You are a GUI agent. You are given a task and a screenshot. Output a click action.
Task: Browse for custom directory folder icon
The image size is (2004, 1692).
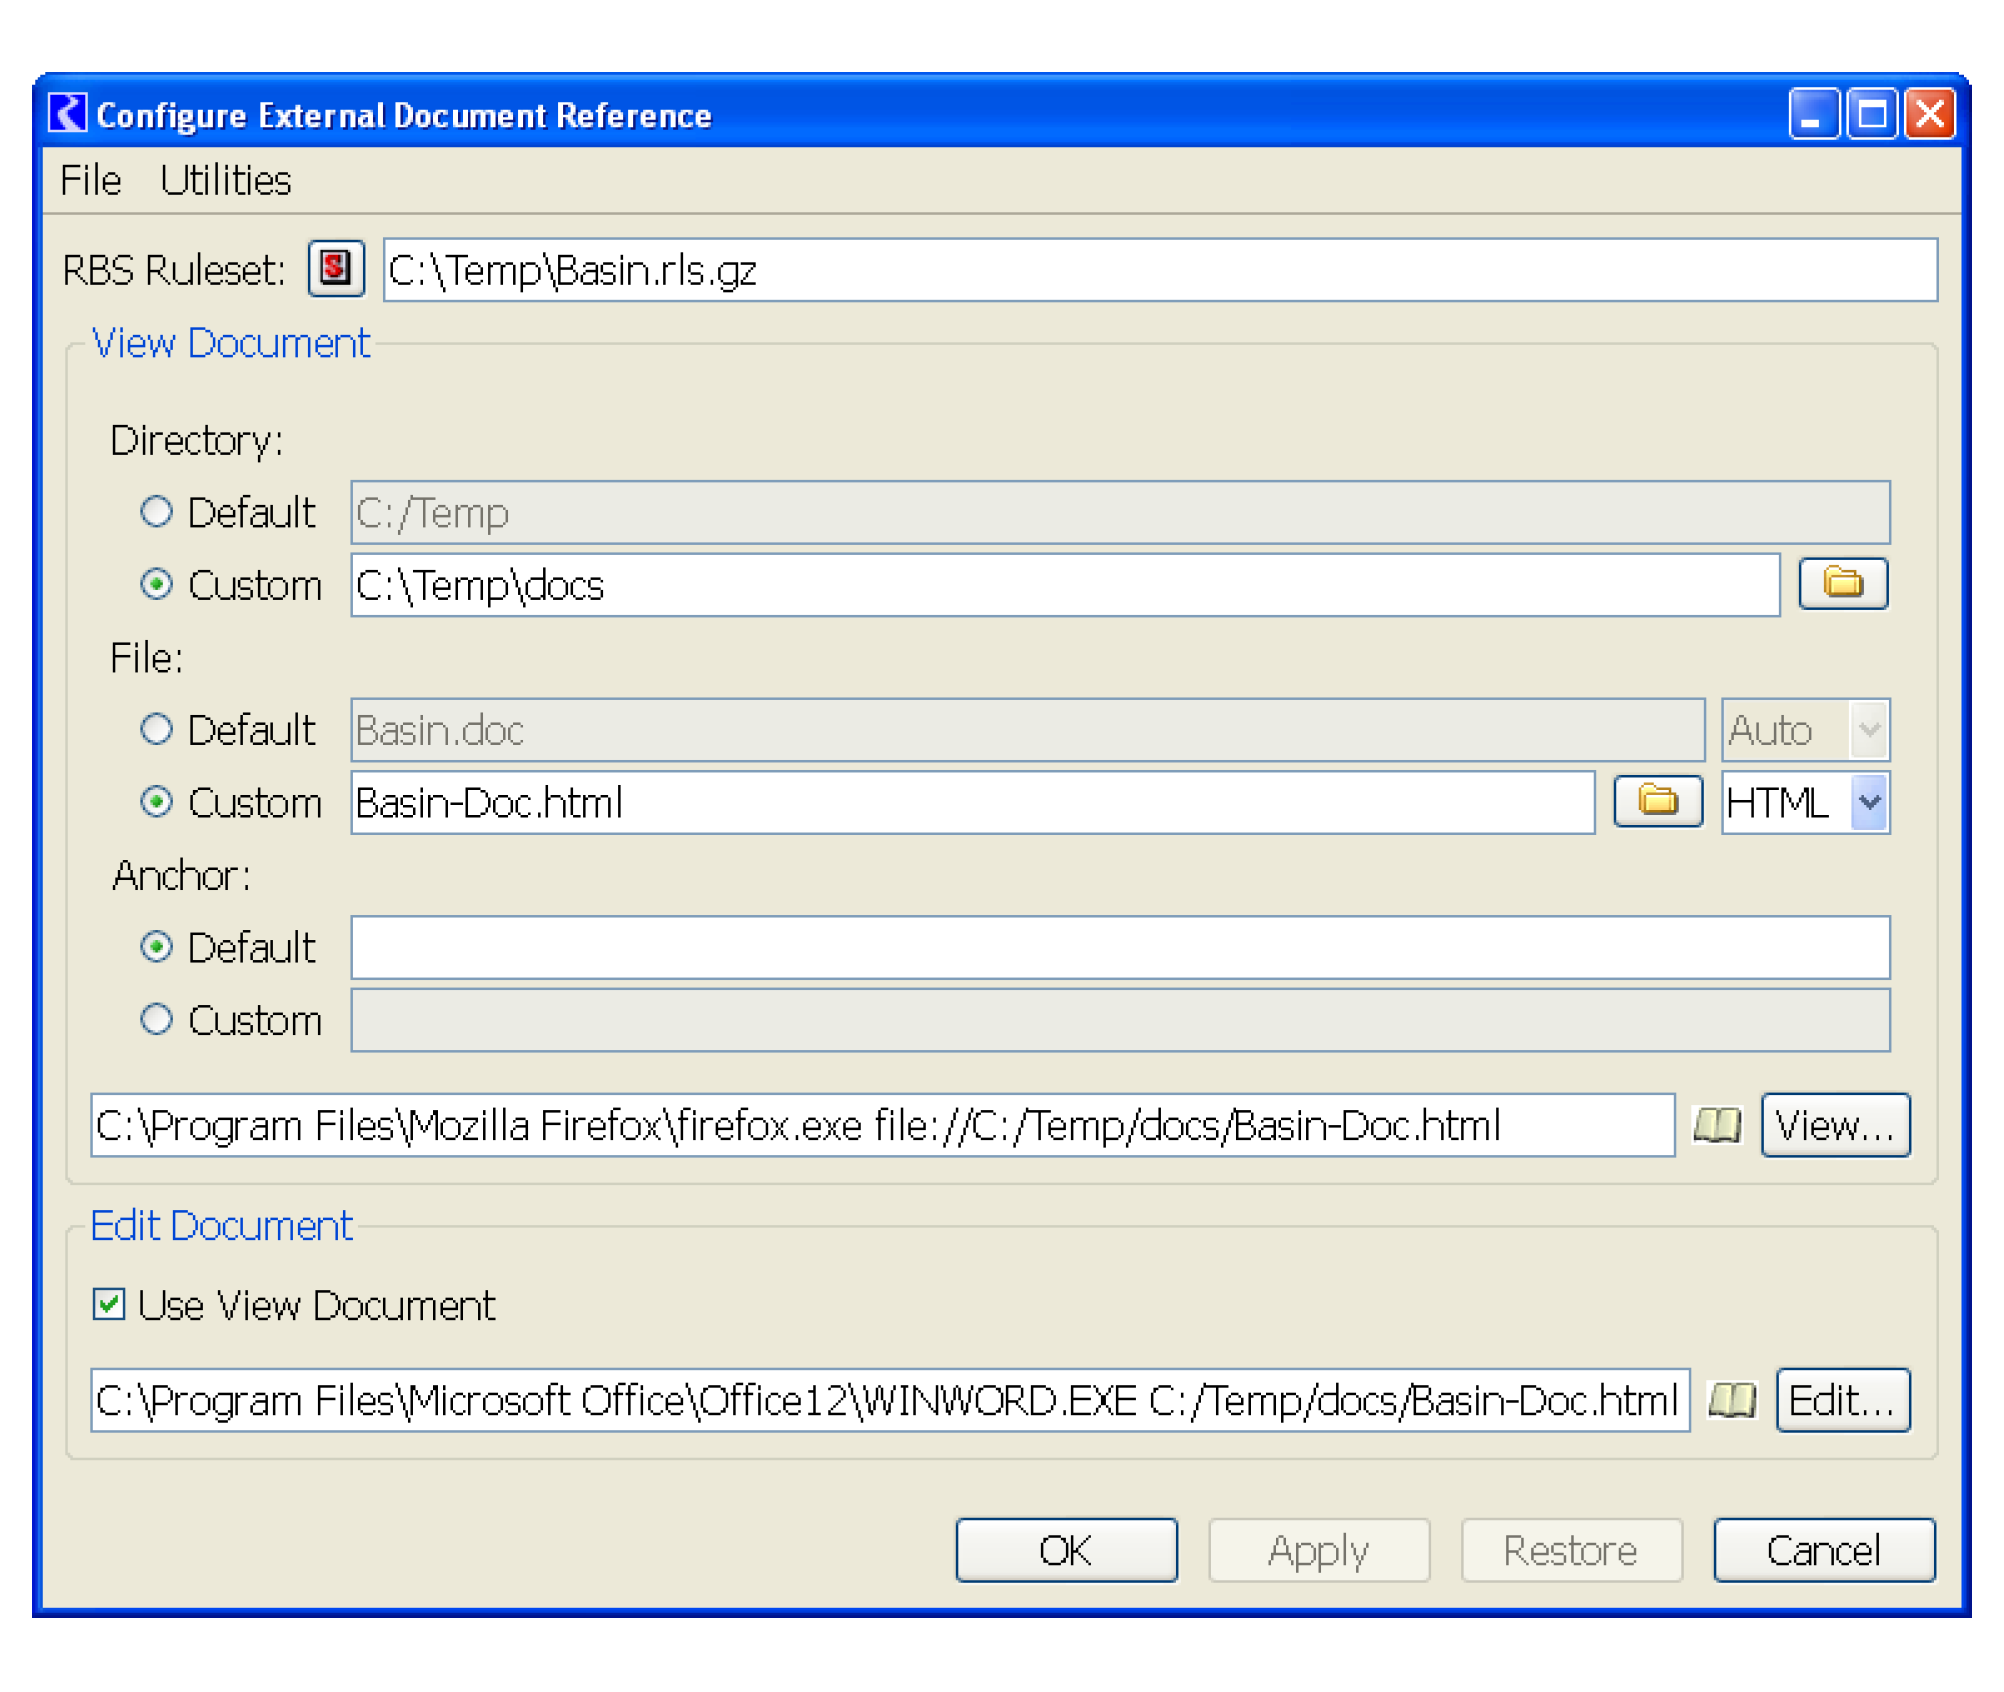coord(1842,584)
